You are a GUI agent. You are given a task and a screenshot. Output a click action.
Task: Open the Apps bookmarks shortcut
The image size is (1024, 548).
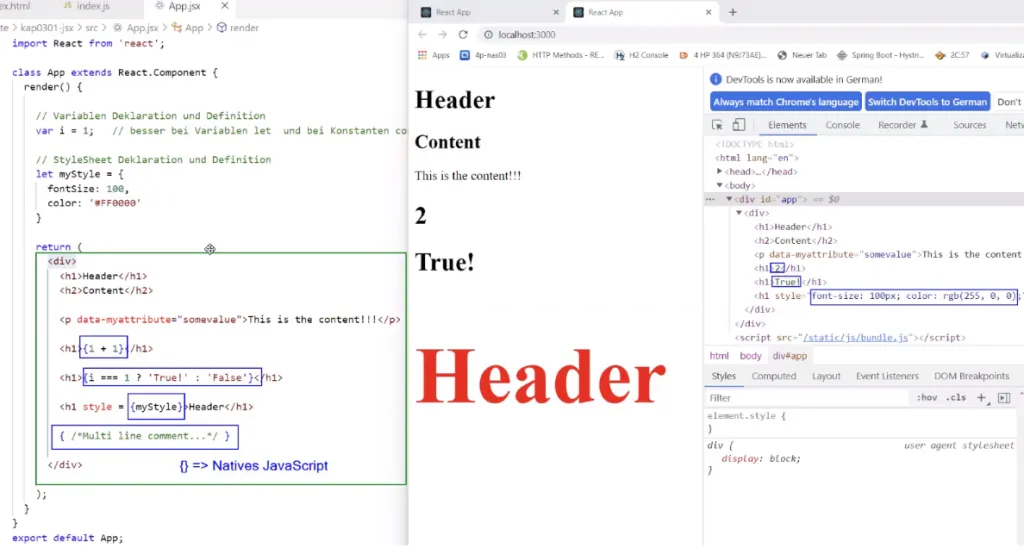[434, 56]
